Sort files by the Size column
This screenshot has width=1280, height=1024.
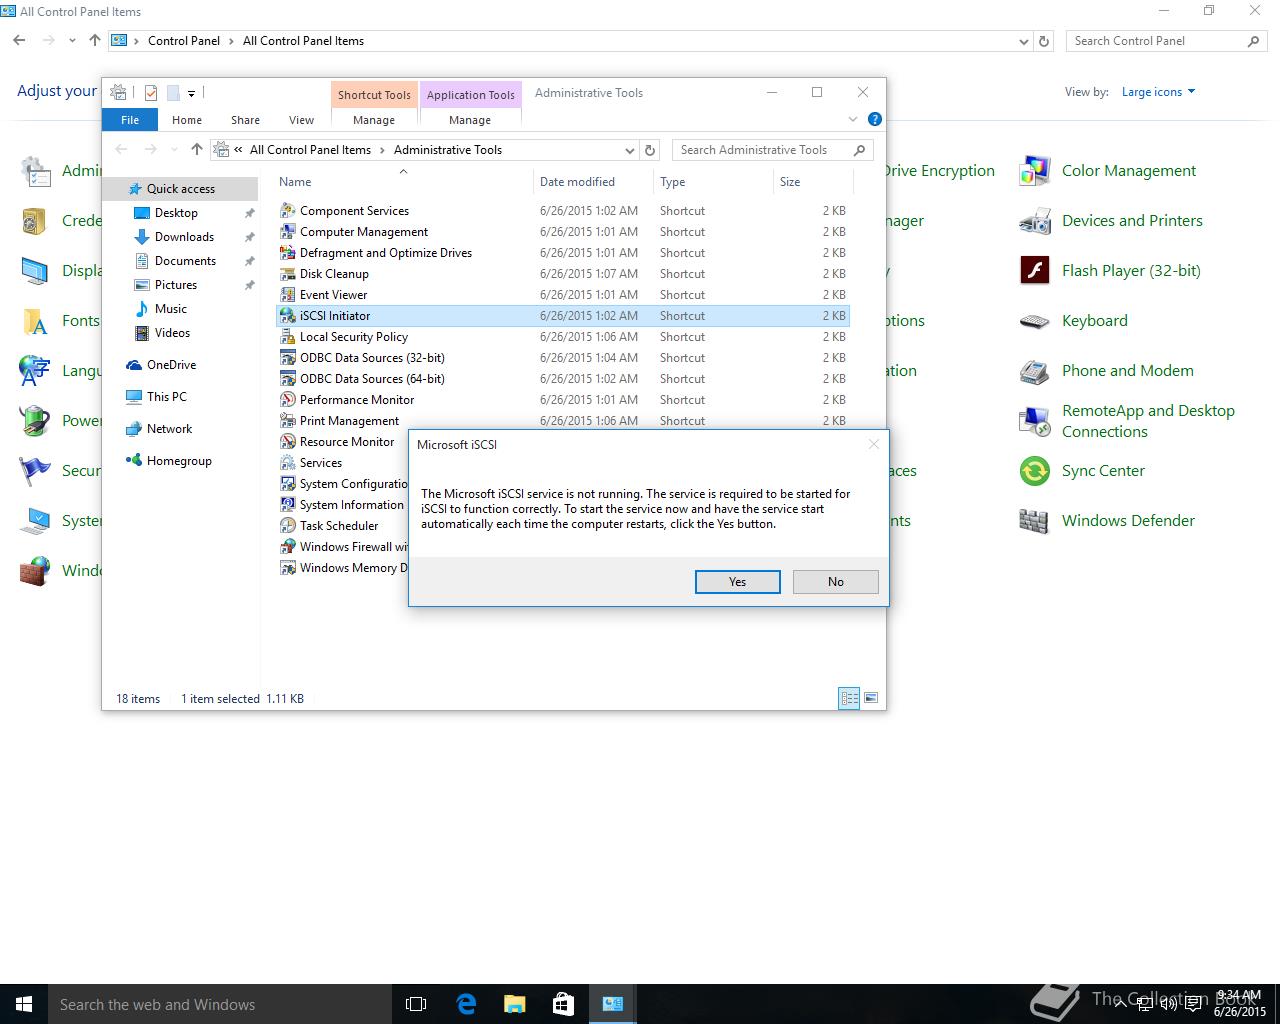pos(813,182)
